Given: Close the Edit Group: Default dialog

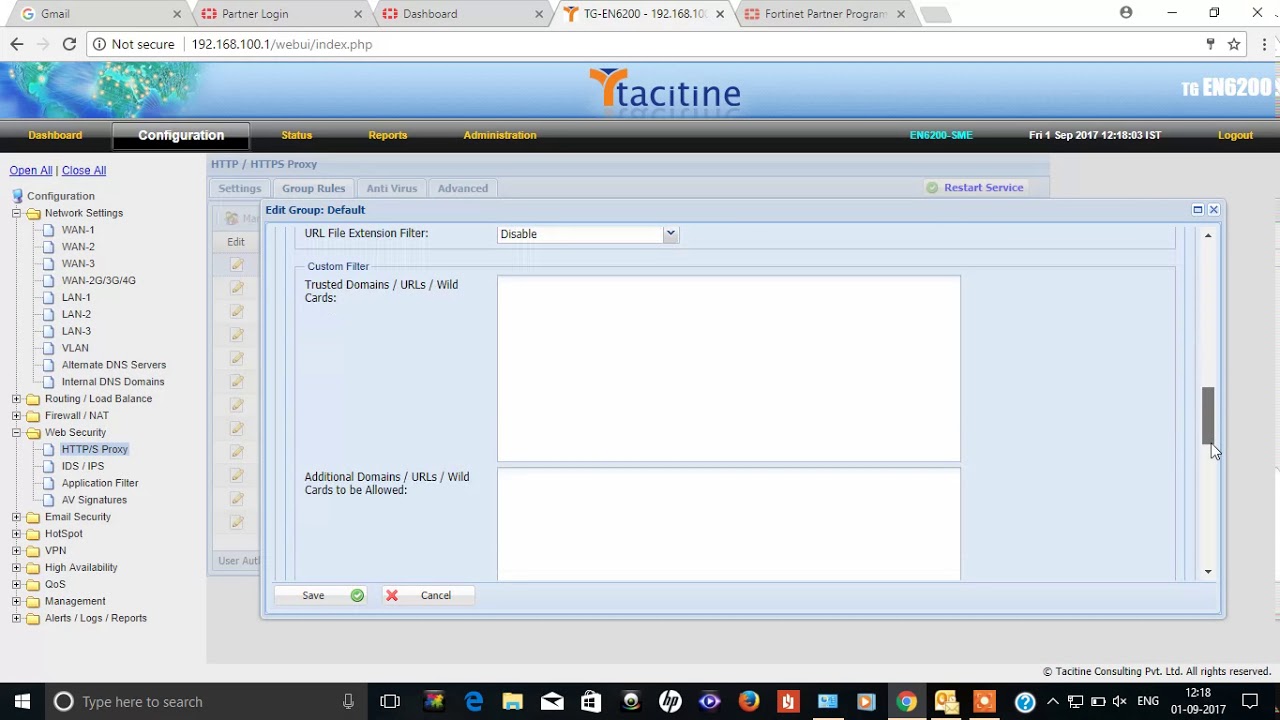Looking at the screenshot, I should coord(1213,210).
